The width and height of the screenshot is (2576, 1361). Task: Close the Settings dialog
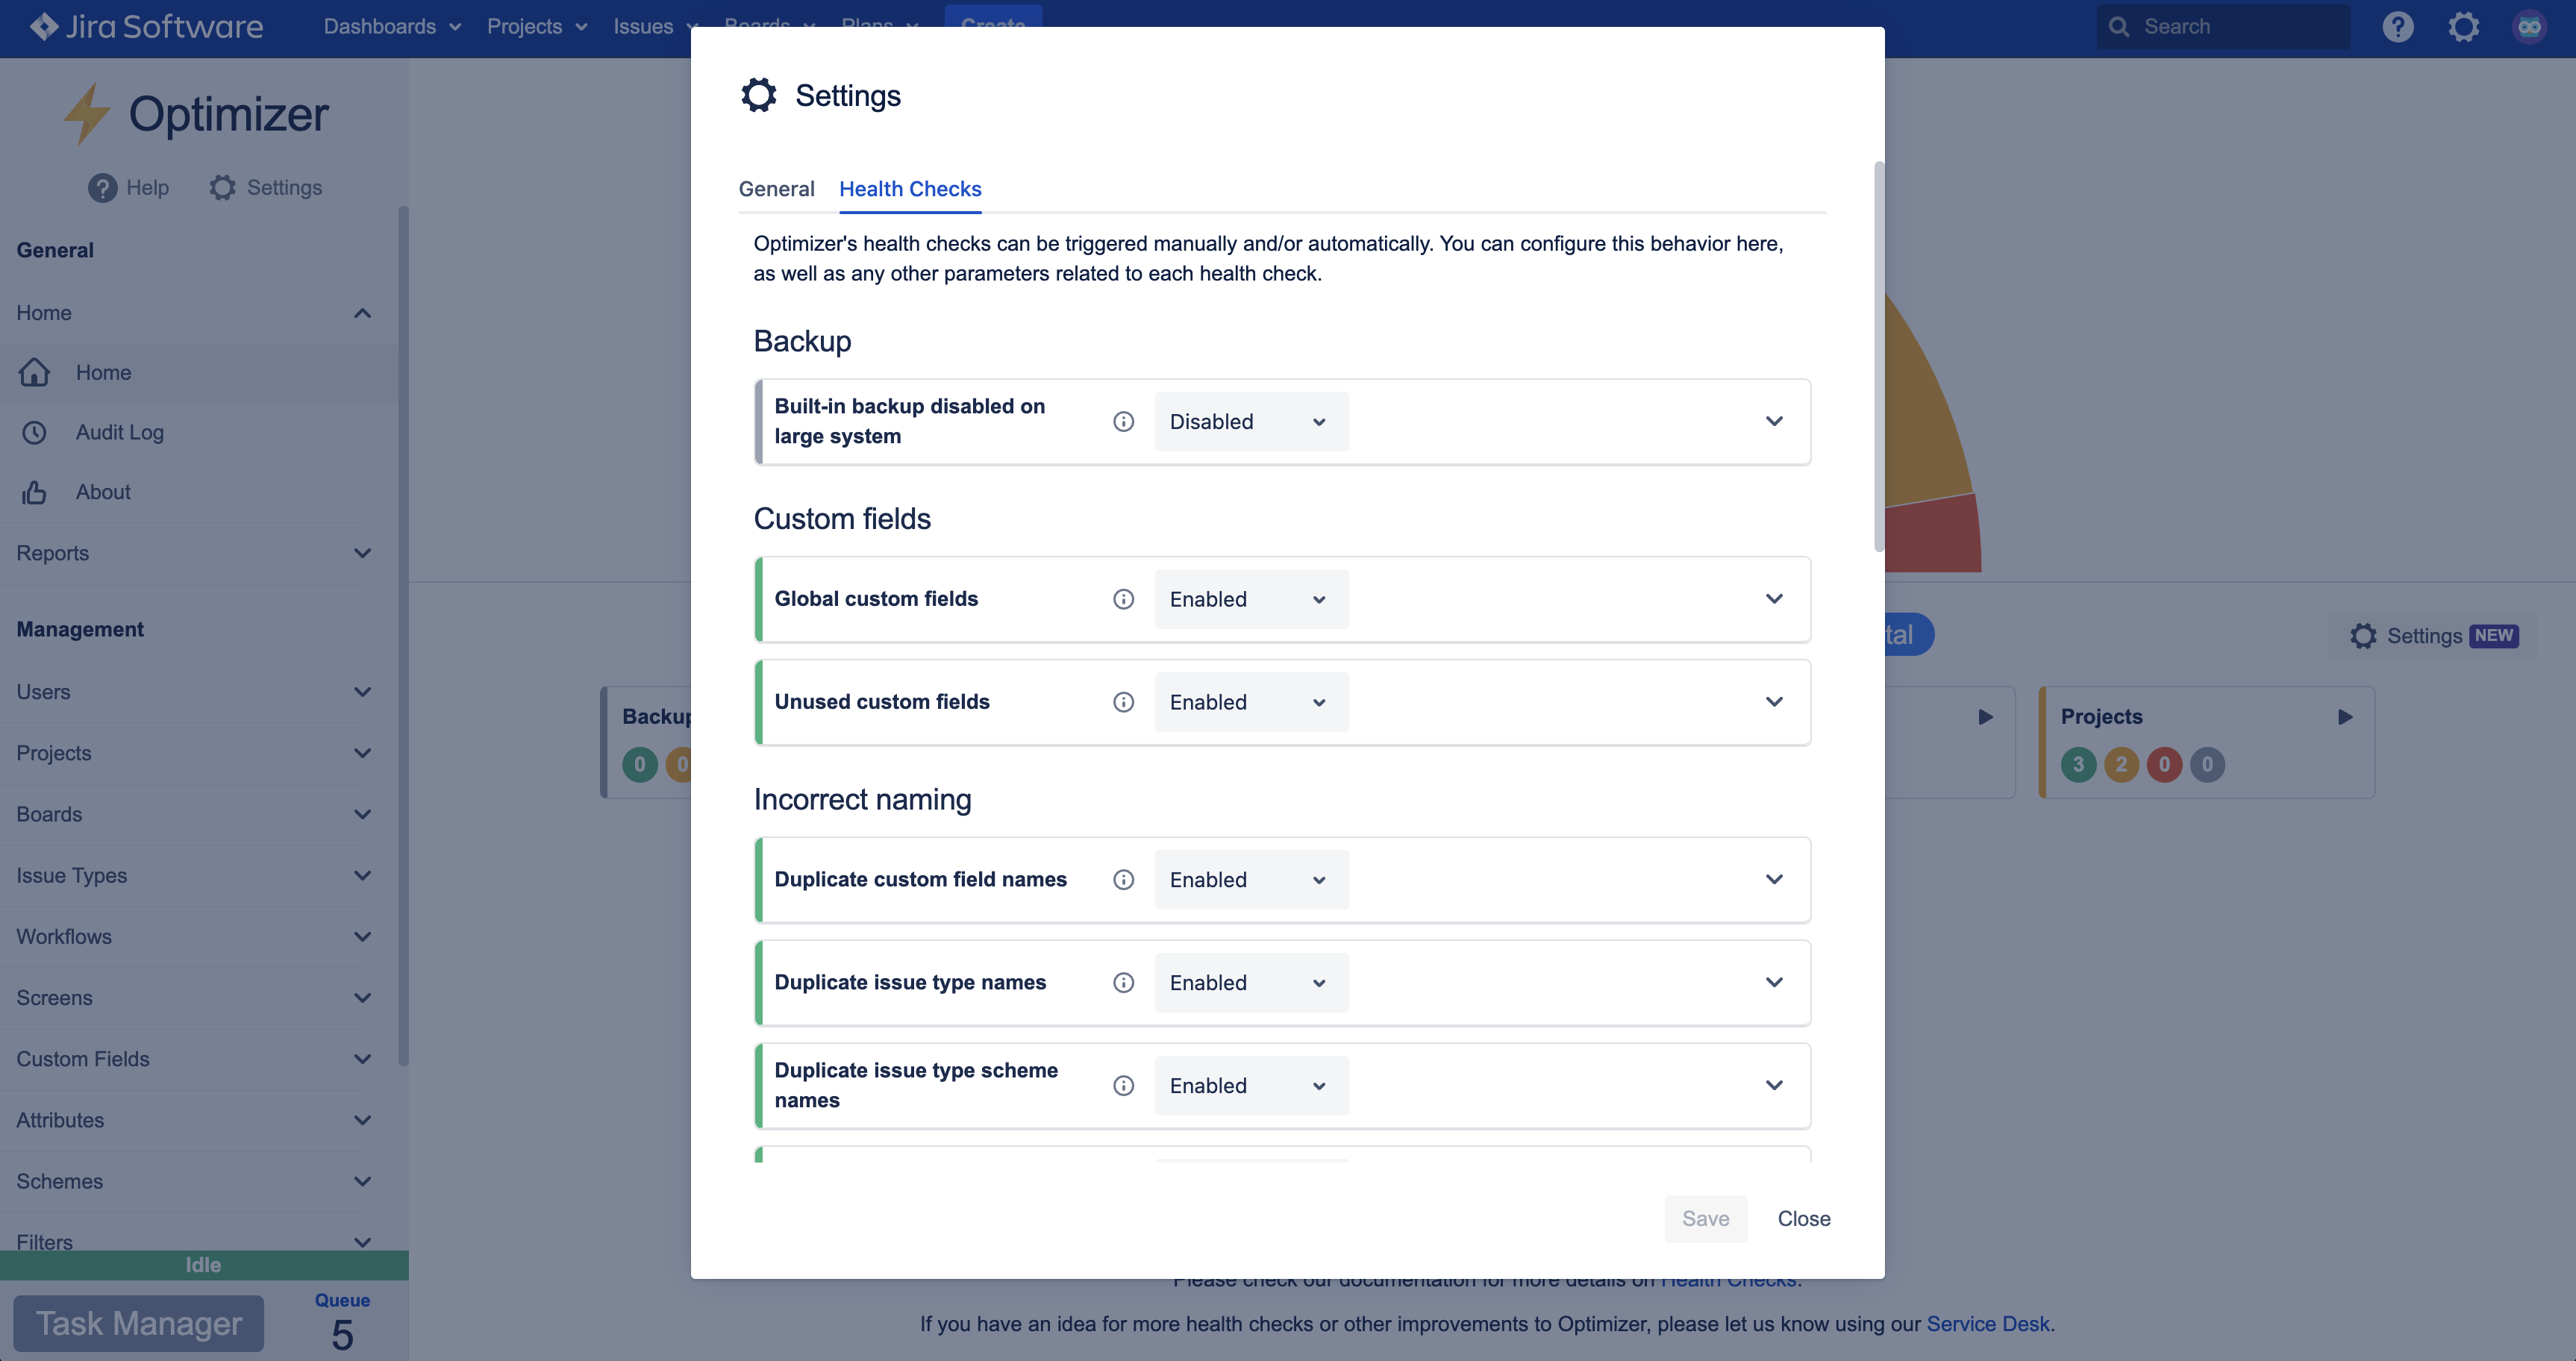[x=1803, y=1219]
